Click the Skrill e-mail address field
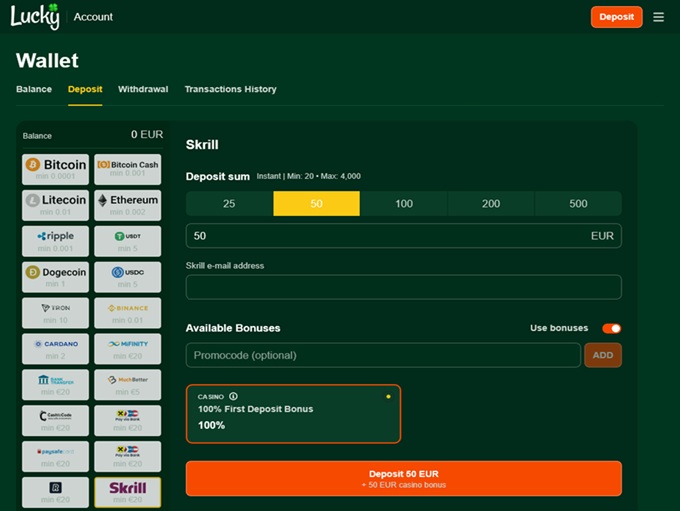The height and width of the screenshot is (511, 680). point(403,287)
